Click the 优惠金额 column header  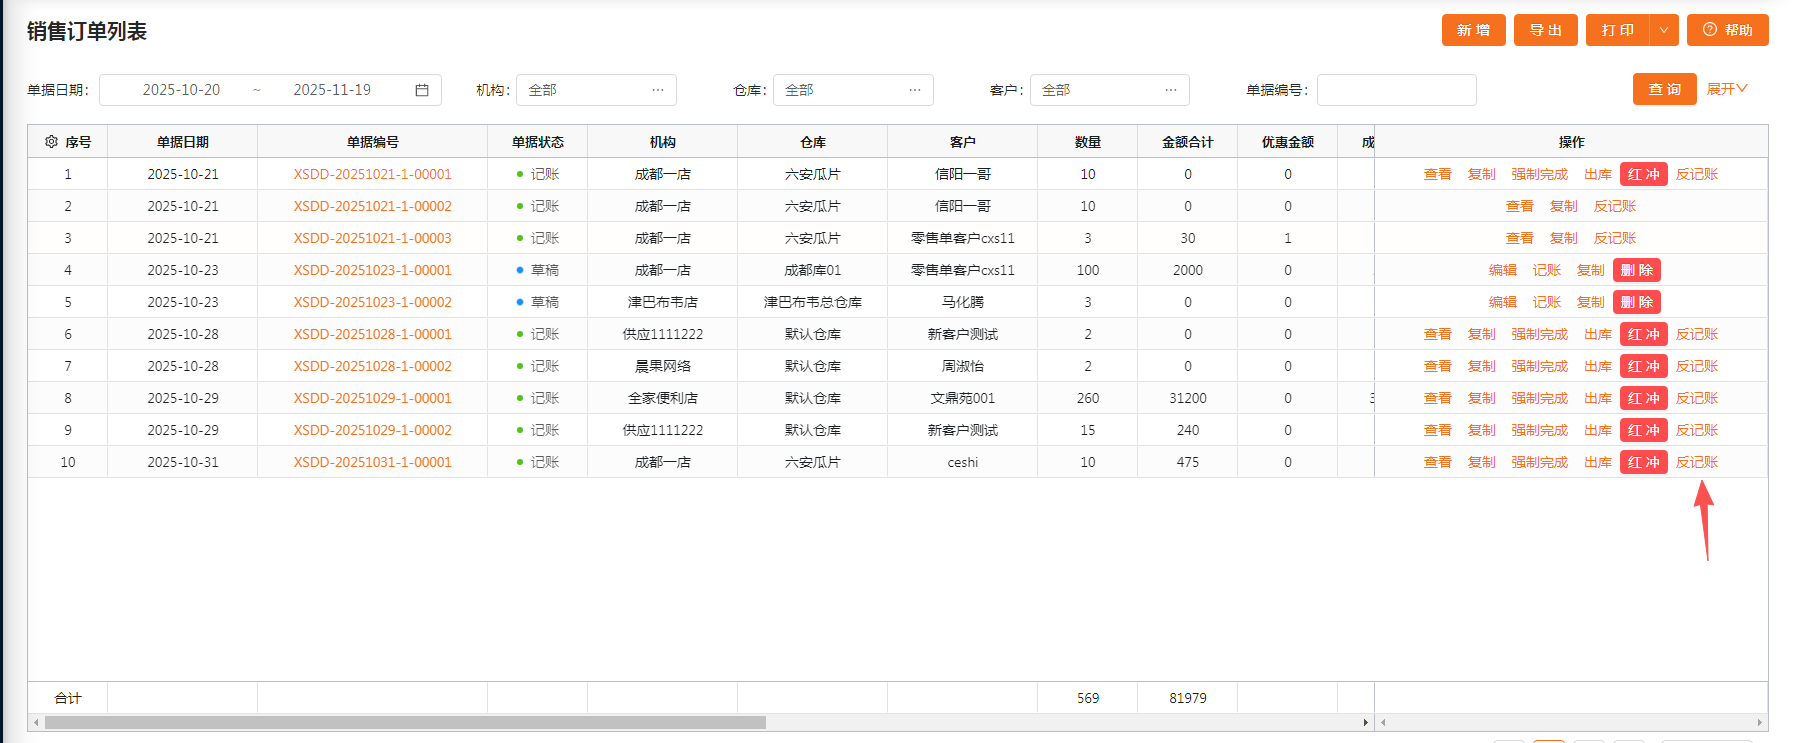pos(1288,142)
